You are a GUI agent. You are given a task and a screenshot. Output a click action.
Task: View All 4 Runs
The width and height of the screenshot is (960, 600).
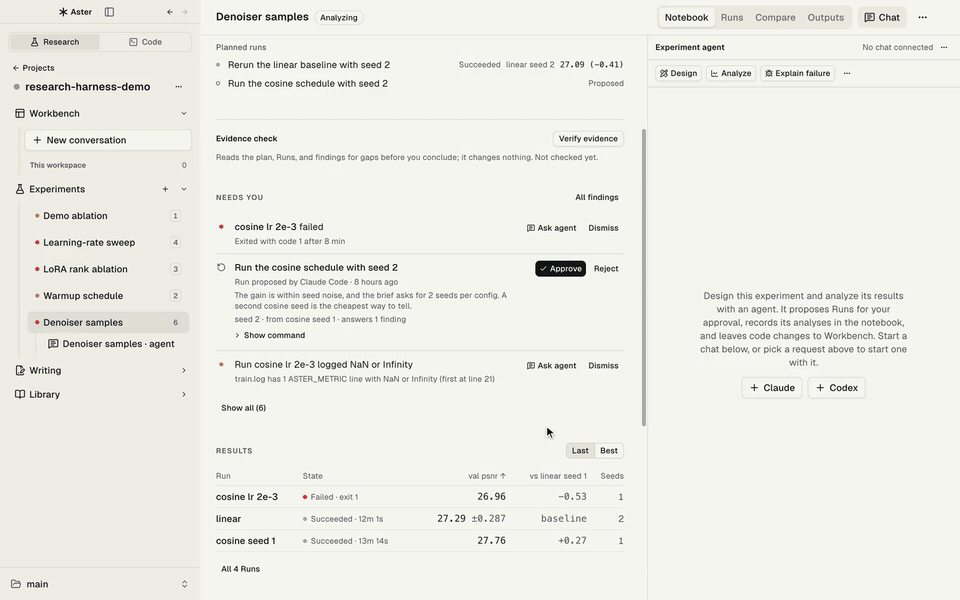(240, 569)
